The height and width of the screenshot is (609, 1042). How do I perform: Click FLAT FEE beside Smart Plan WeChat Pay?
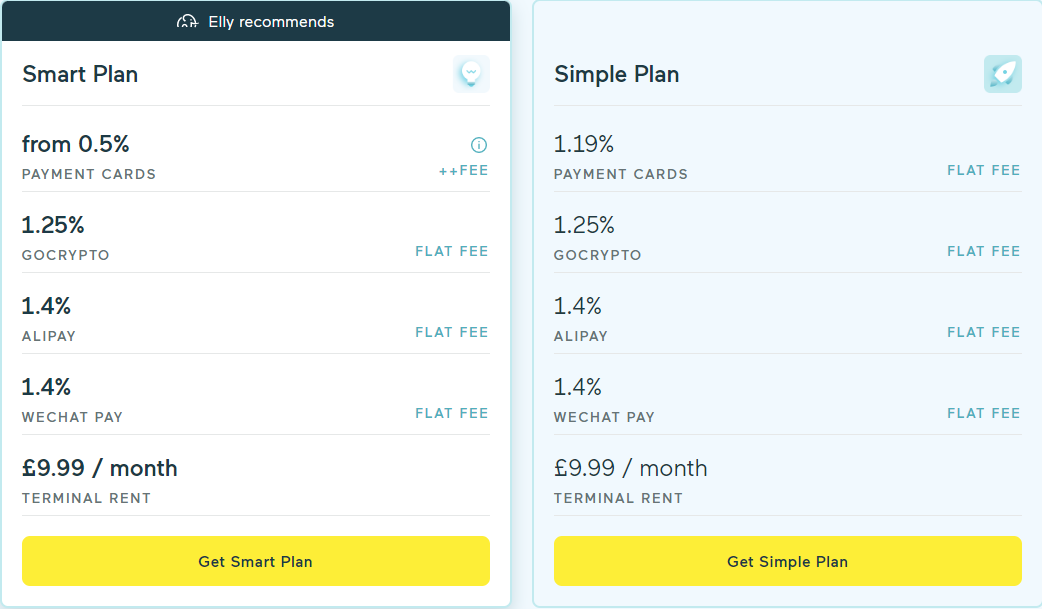pos(452,413)
